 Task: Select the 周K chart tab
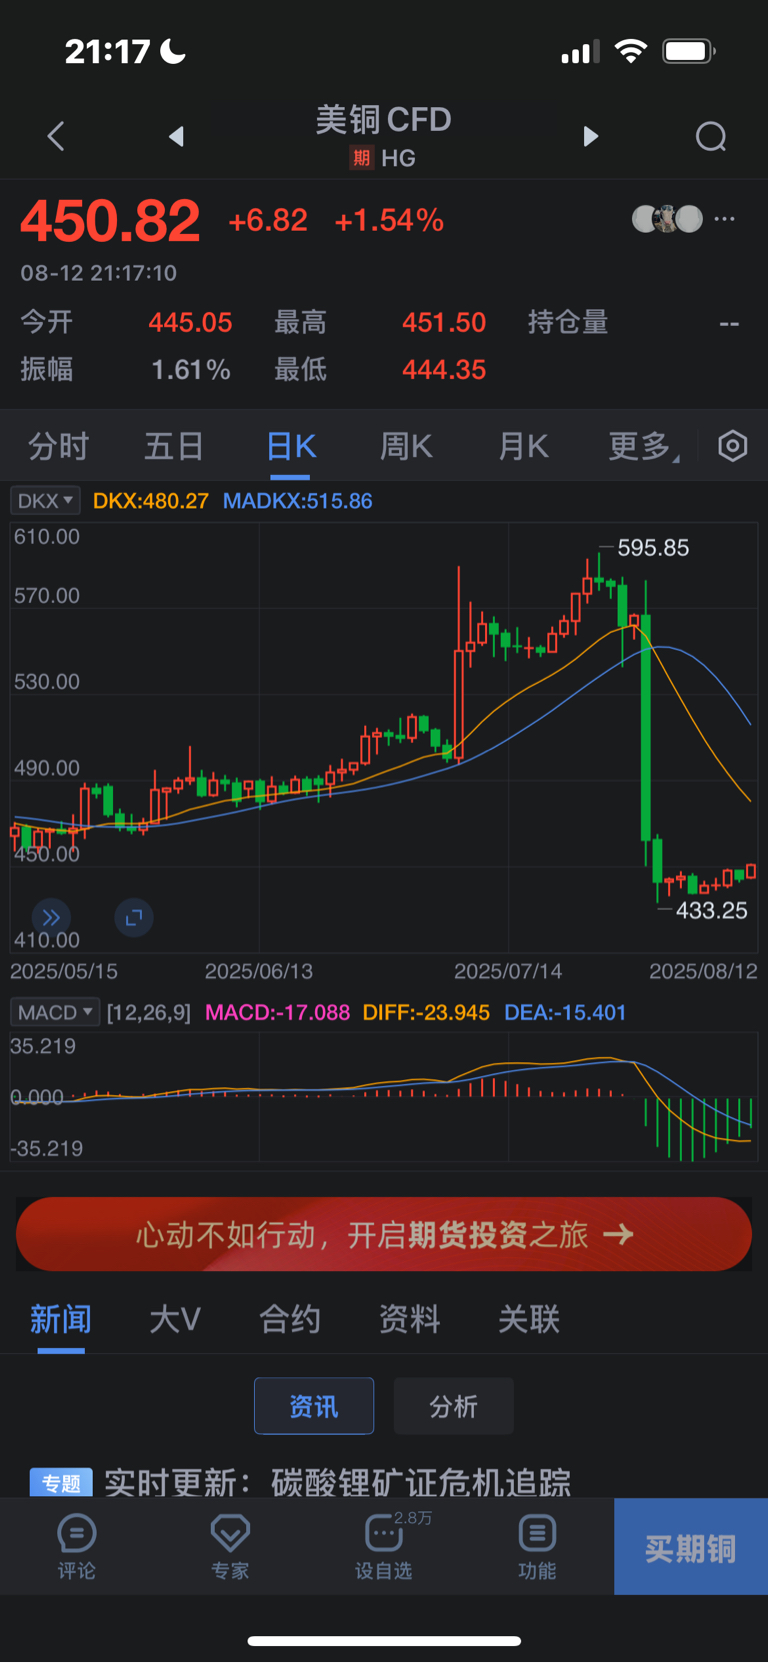406,446
